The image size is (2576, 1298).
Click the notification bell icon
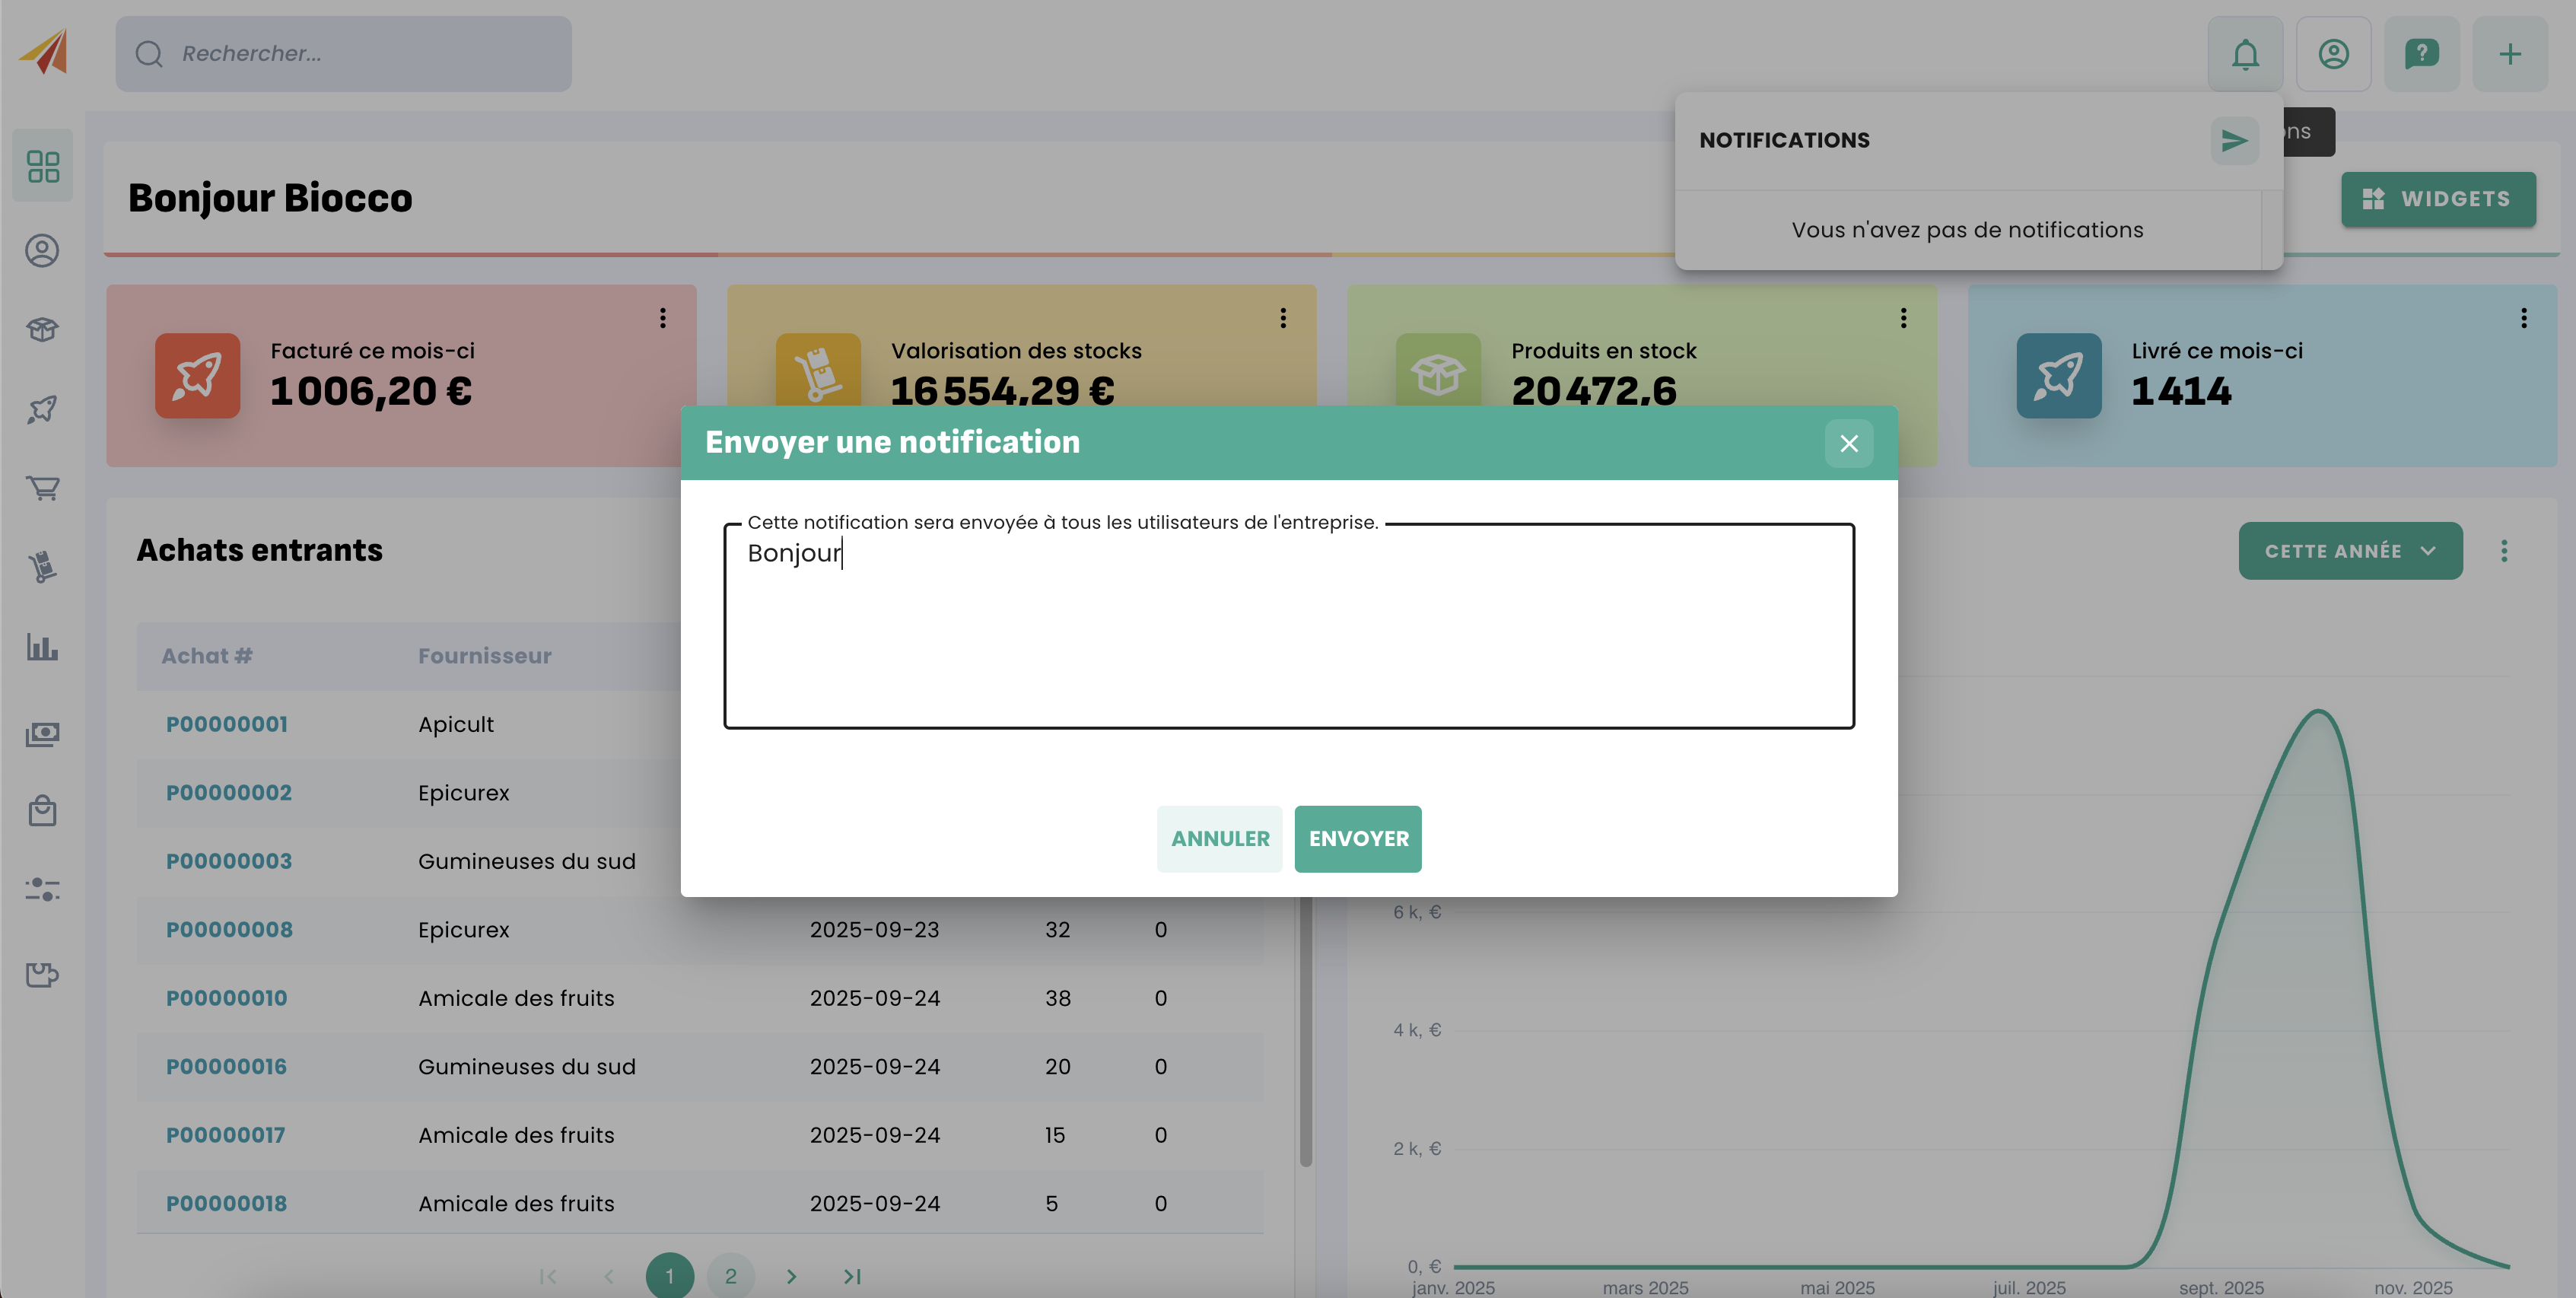point(2245,54)
